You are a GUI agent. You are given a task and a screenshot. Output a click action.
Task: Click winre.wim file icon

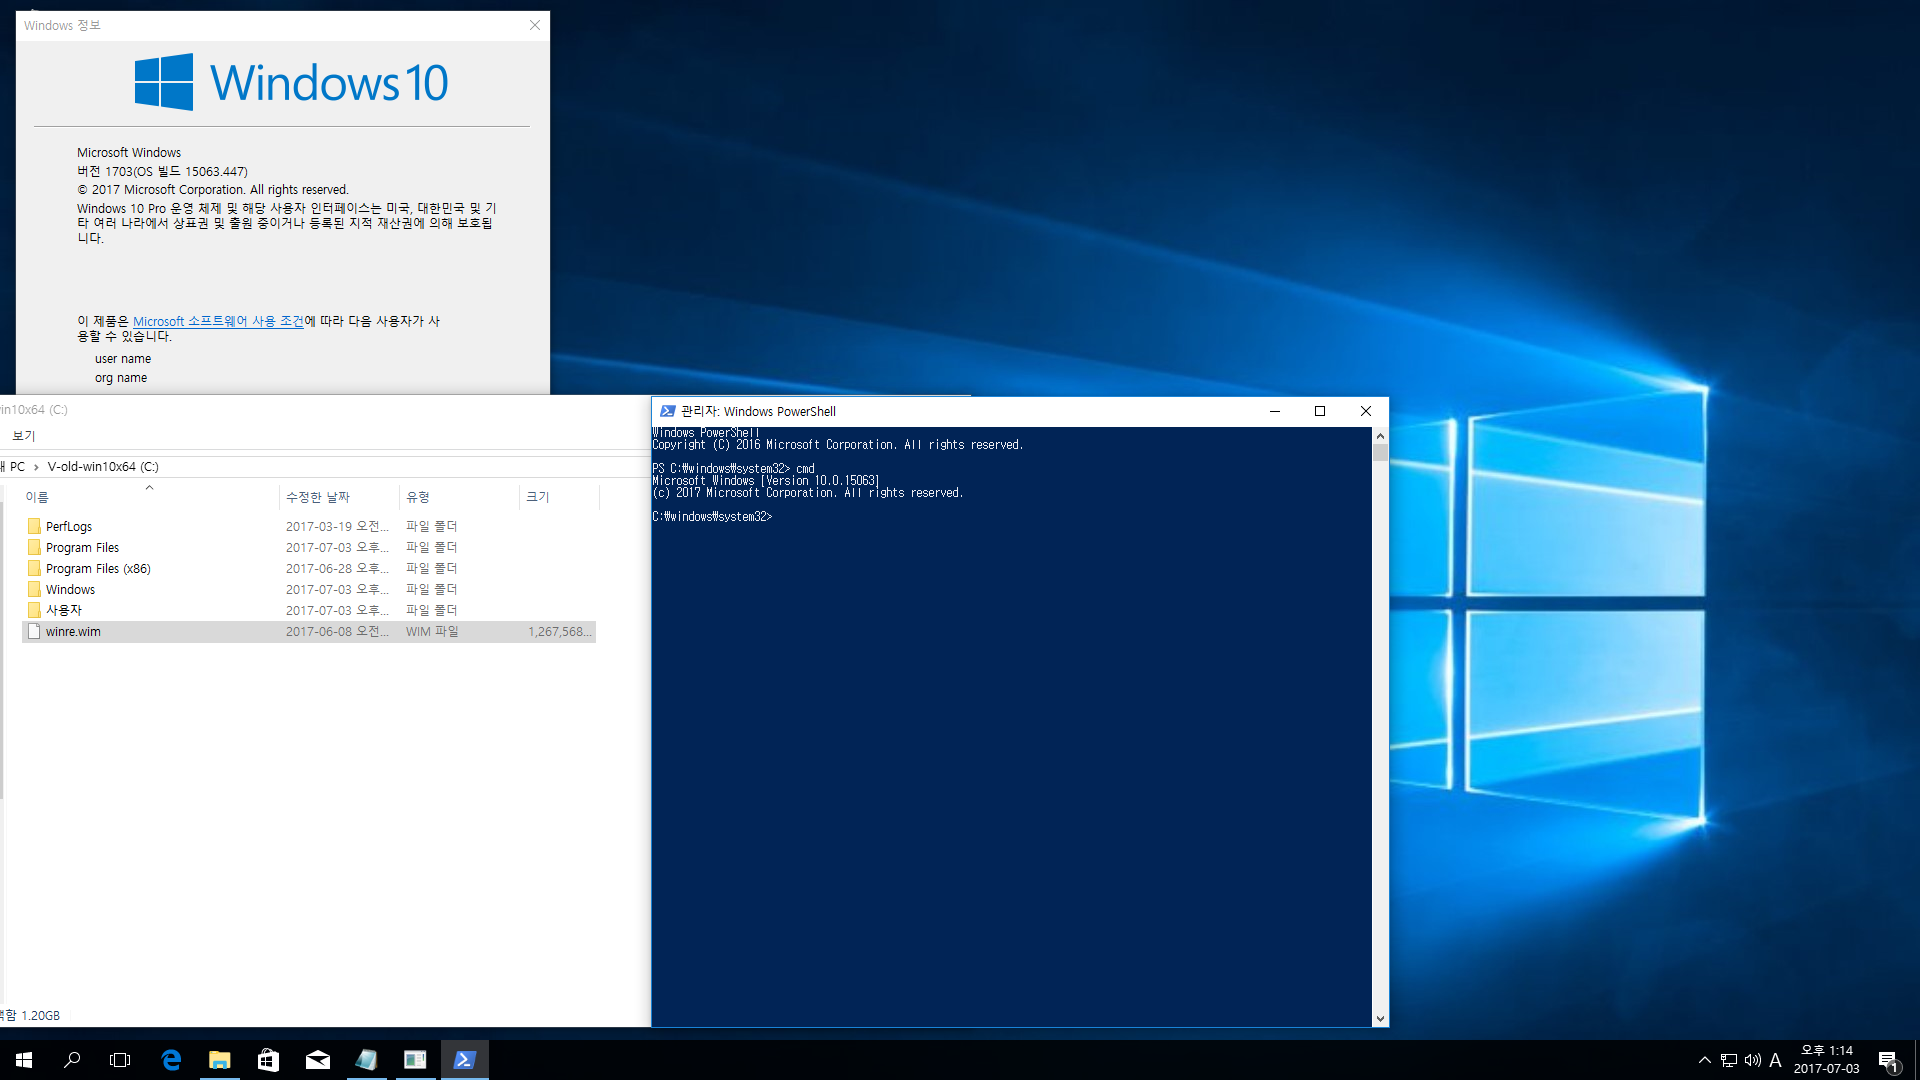point(34,631)
